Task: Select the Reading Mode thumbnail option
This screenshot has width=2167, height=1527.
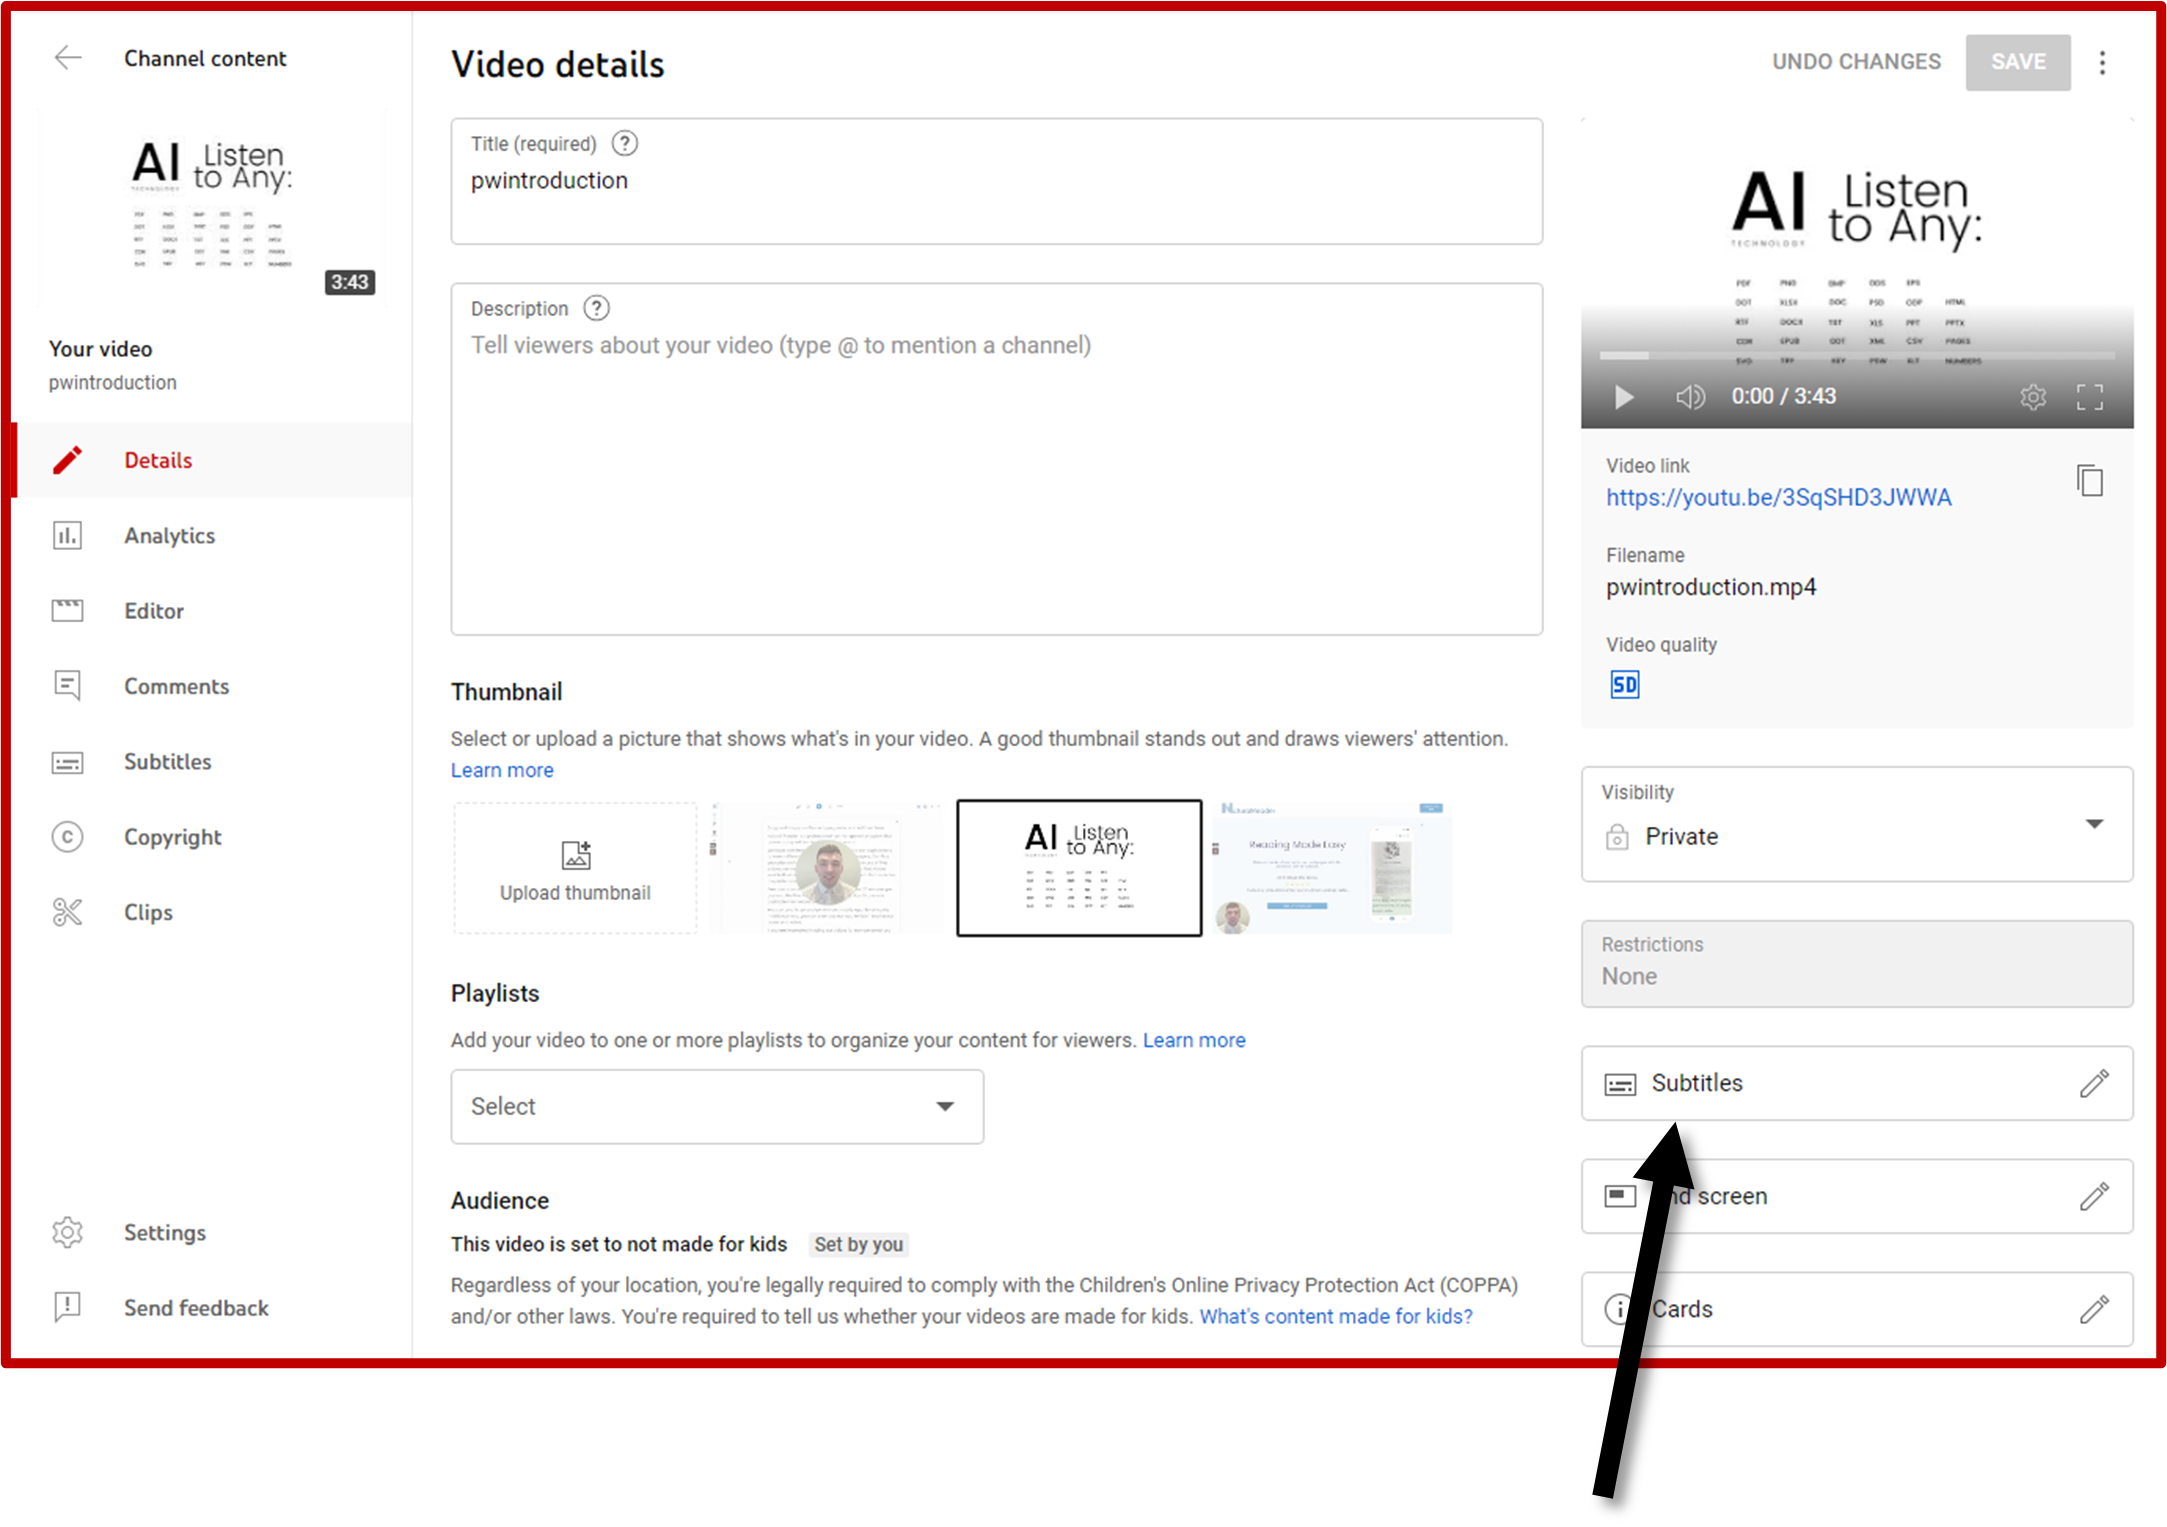Action: (x=1332, y=868)
